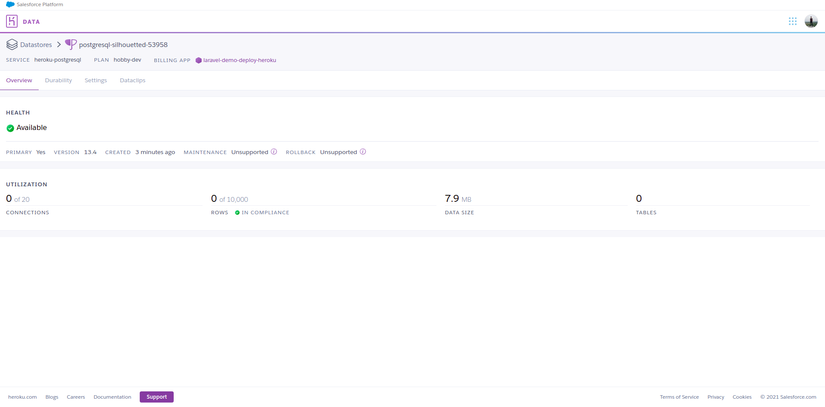Open the user avatar menu
Image resolution: width=825 pixels, height=407 pixels.
tap(811, 21)
